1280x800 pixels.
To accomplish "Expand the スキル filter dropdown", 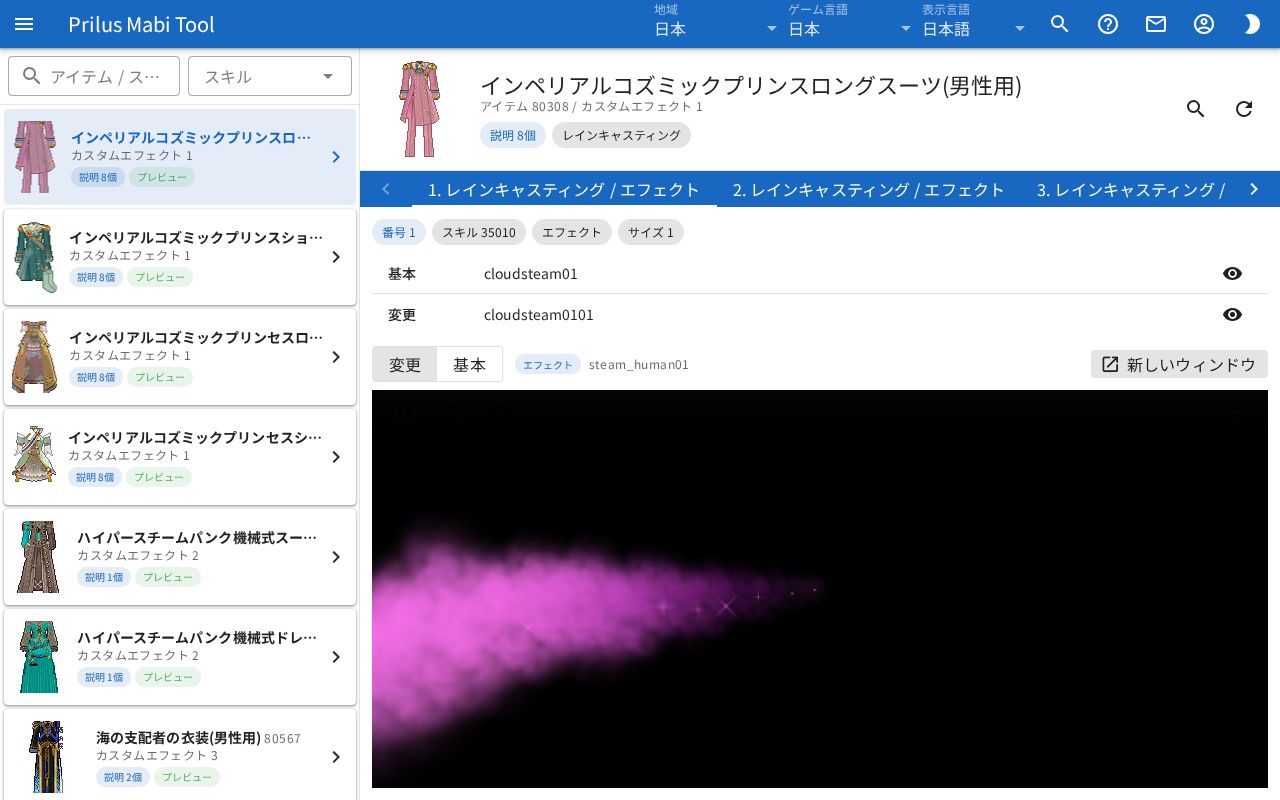I will click(270, 76).
